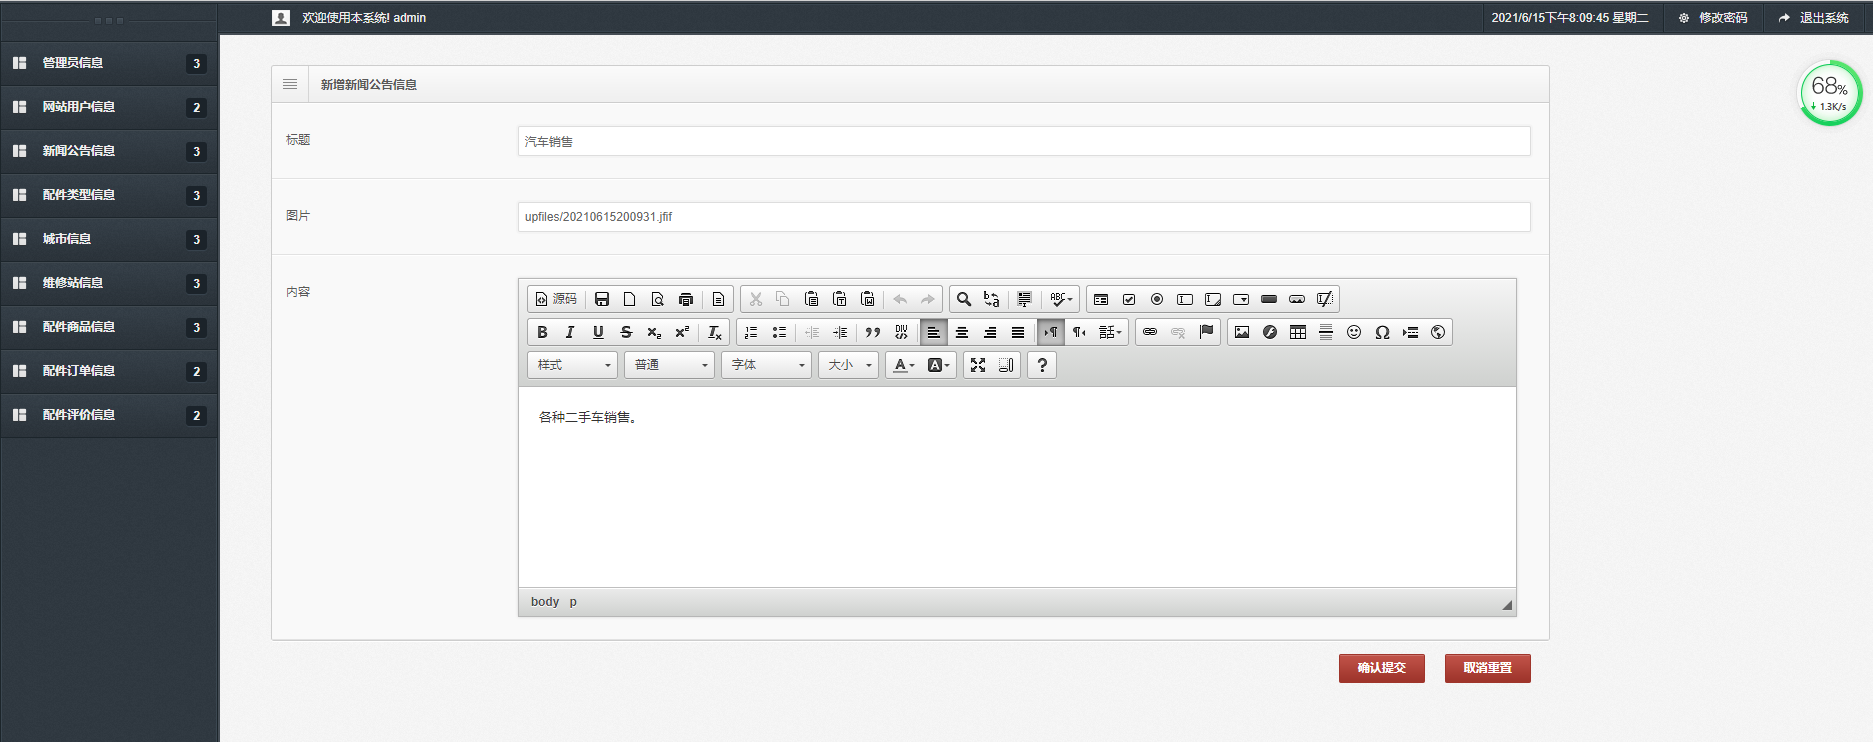Toggle numbered list
The width and height of the screenshot is (1873, 742).
[x=751, y=332]
